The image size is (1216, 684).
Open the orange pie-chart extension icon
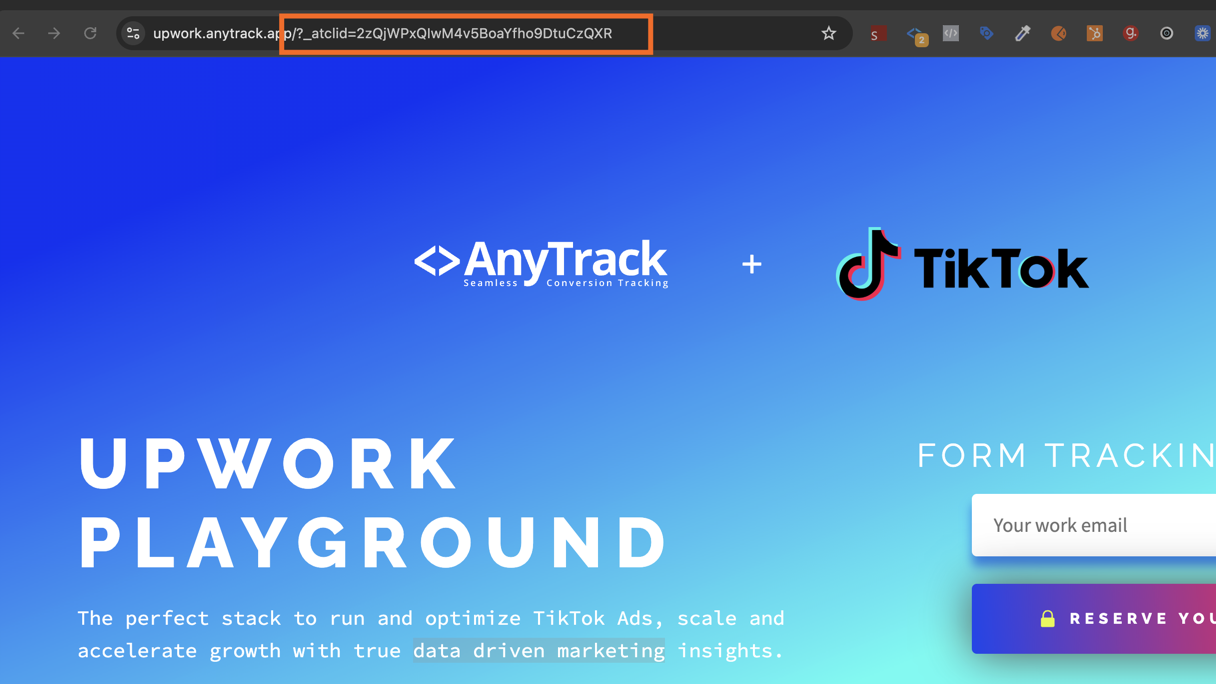(x=1058, y=33)
